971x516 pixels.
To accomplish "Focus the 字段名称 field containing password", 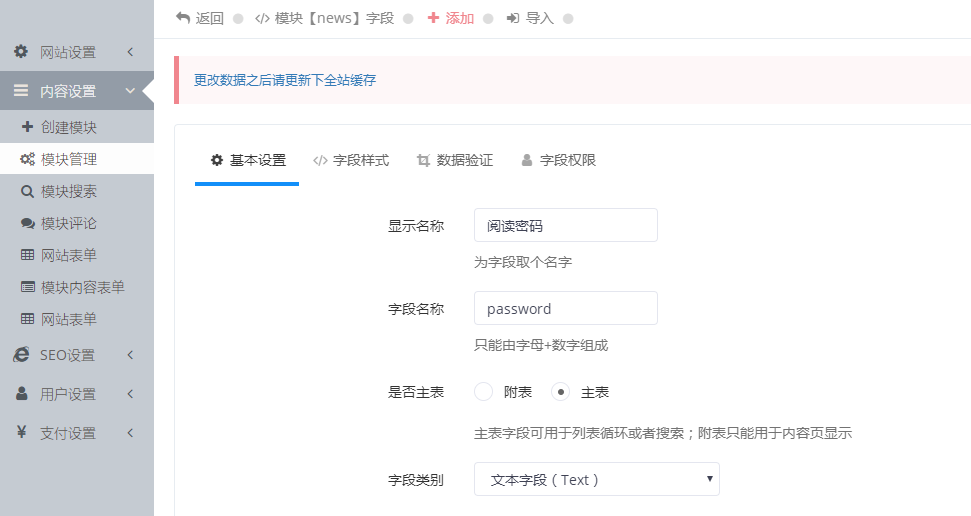I will [565, 308].
